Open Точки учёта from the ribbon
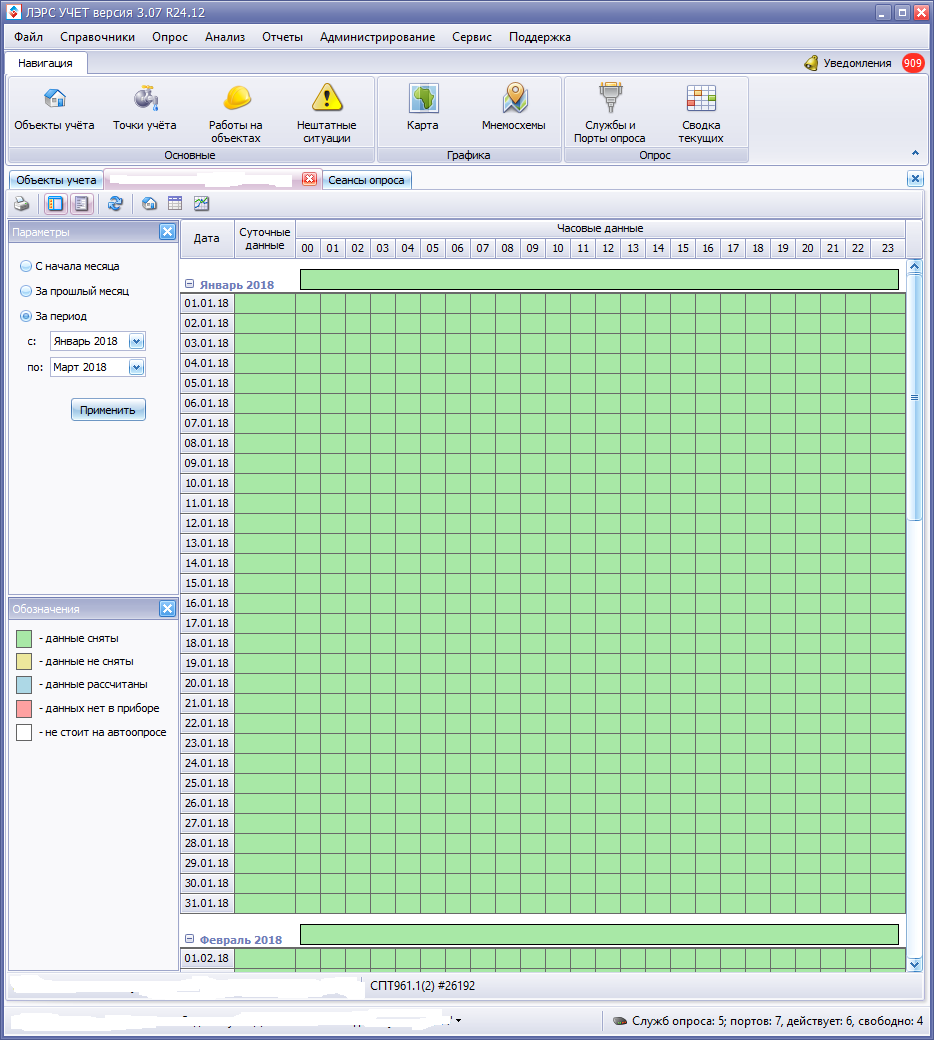This screenshot has height=1040, width=934. [145, 109]
